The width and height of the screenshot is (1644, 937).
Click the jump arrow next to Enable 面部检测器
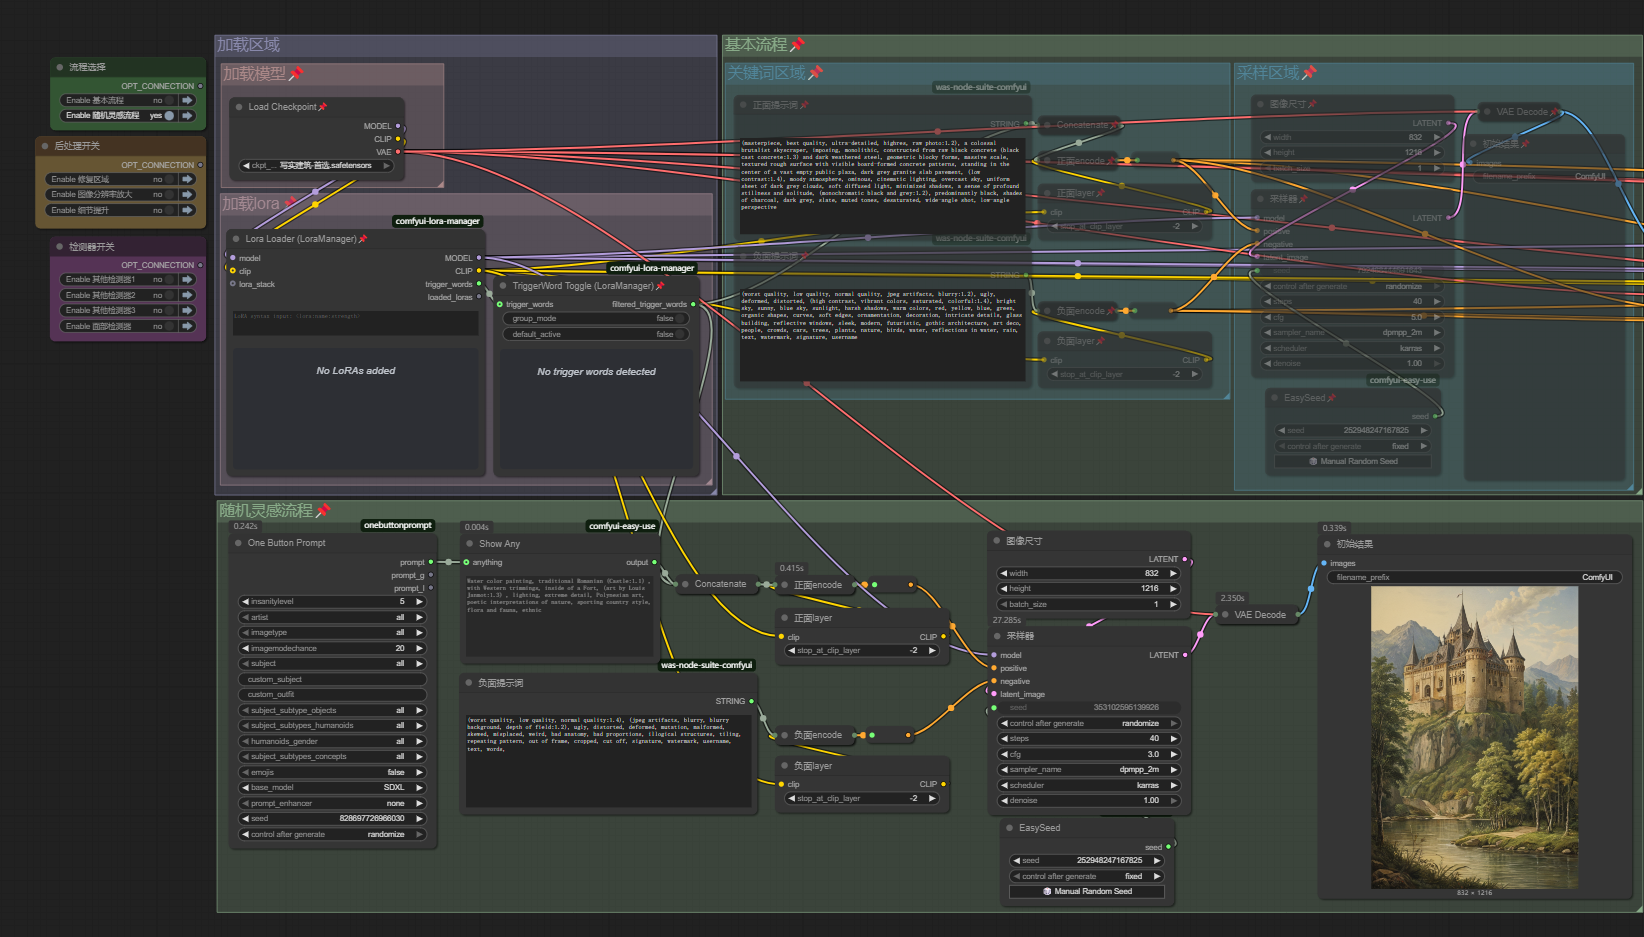[187, 326]
